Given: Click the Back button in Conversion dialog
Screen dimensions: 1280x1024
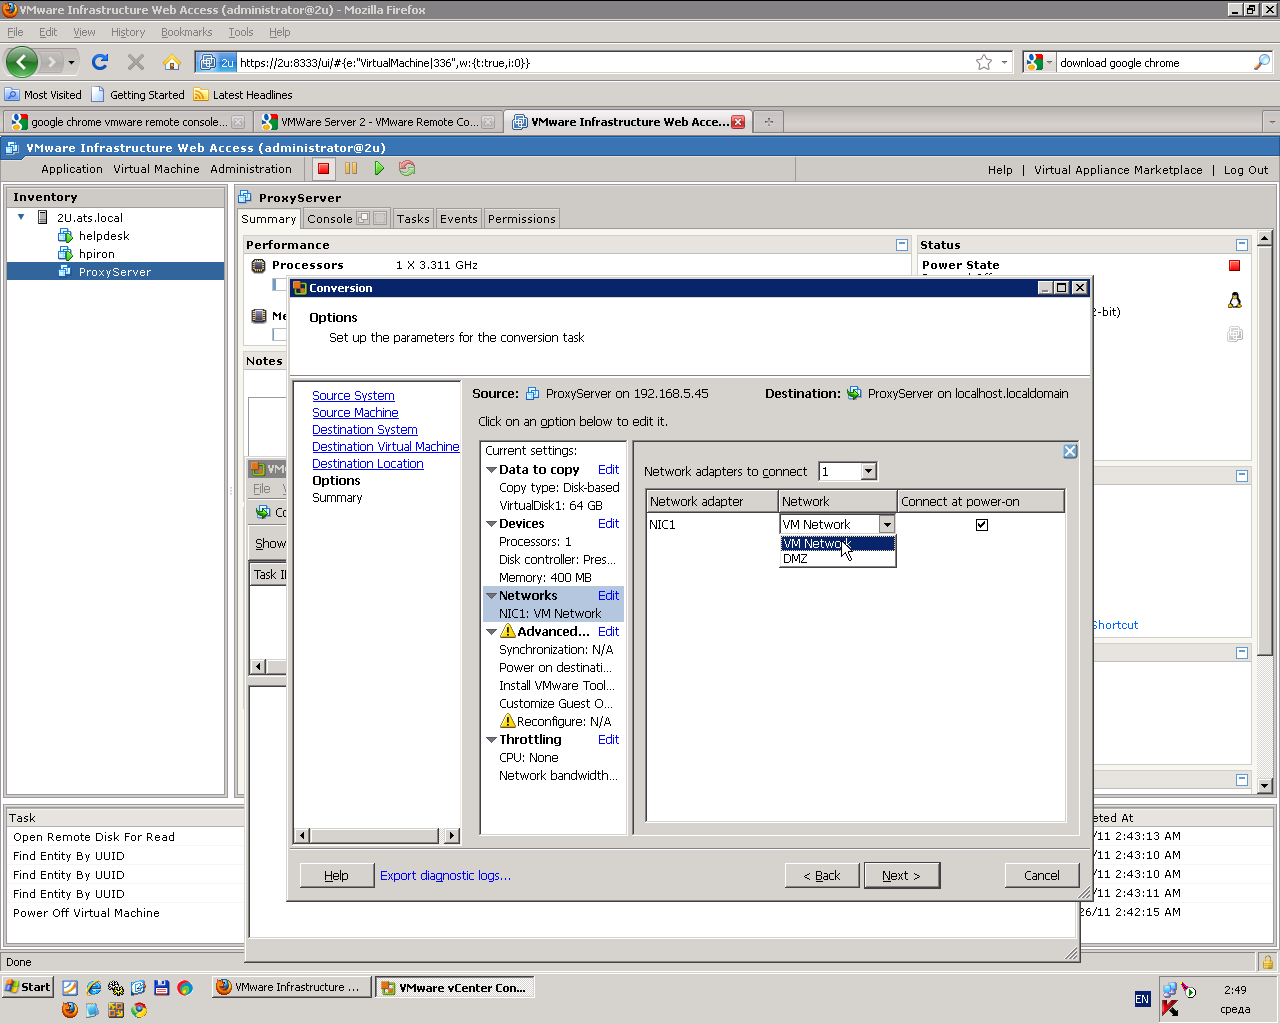Looking at the screenshot, I should click(x=822, y=876).
